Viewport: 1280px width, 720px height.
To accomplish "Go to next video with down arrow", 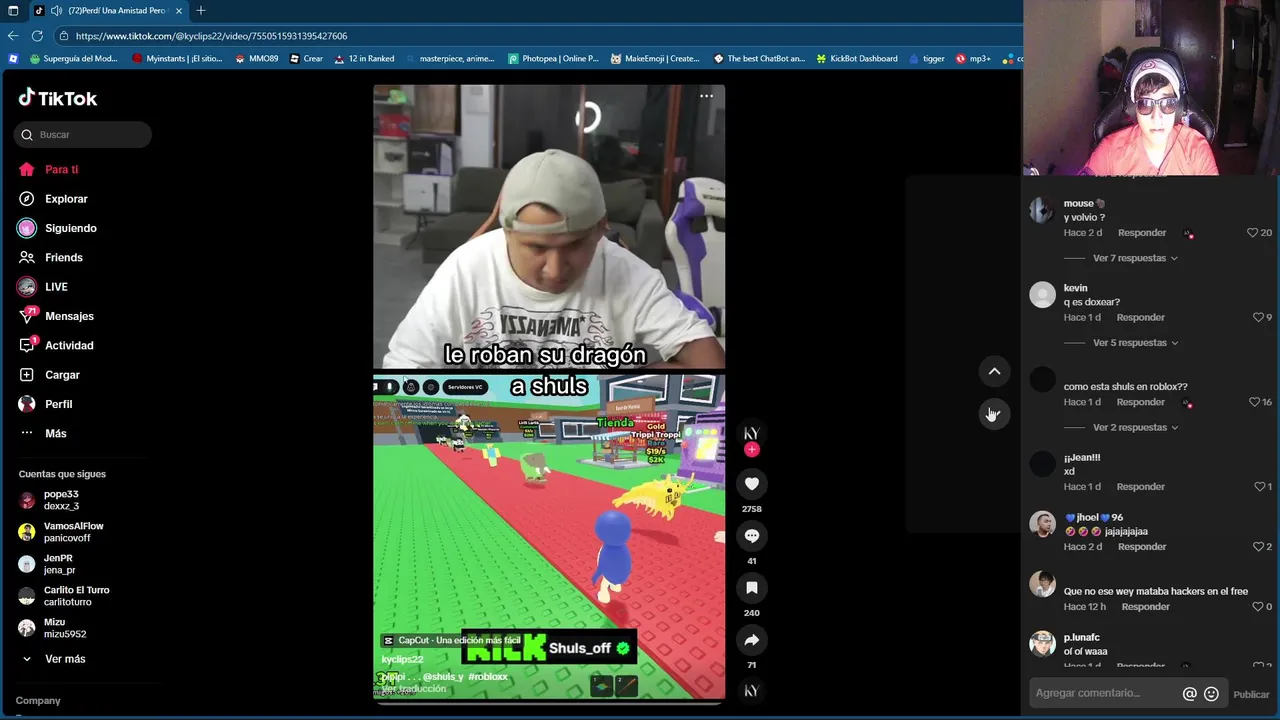I will point(995,413).
